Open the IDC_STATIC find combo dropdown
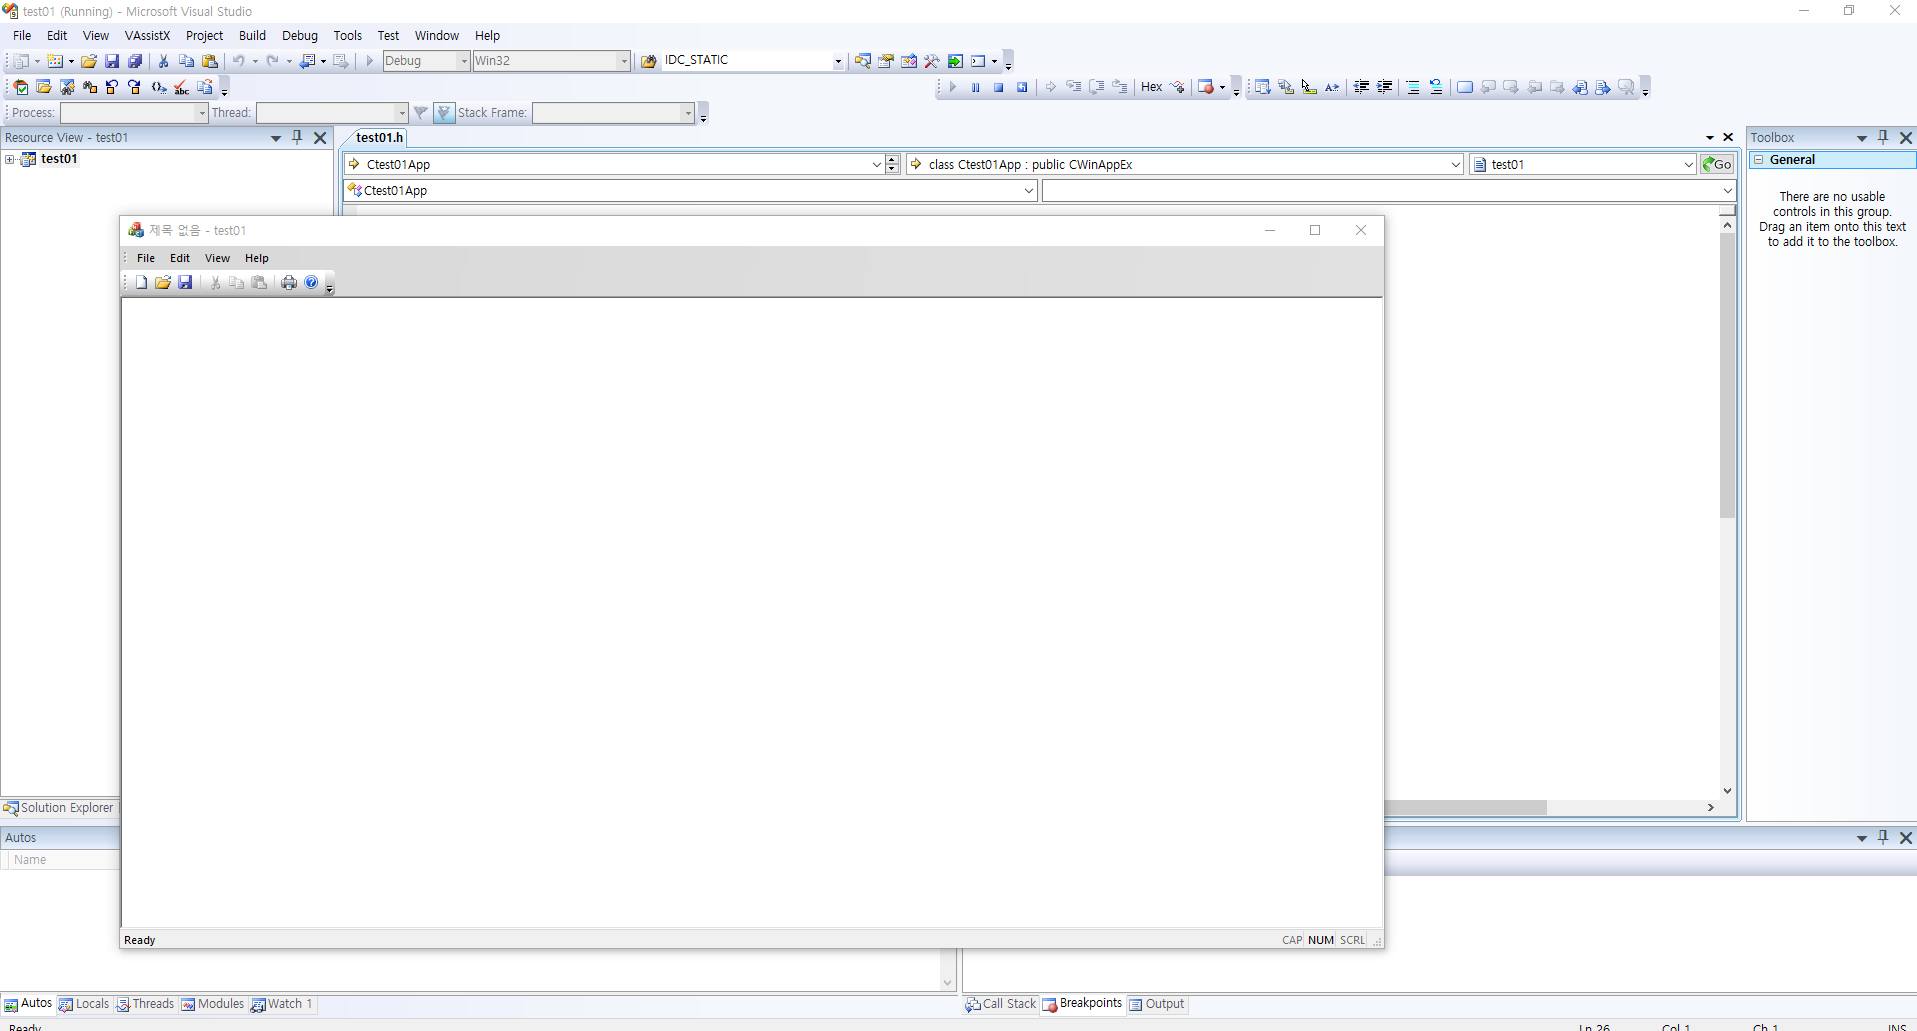1917x1031 pixels. (x=838, y=61)
